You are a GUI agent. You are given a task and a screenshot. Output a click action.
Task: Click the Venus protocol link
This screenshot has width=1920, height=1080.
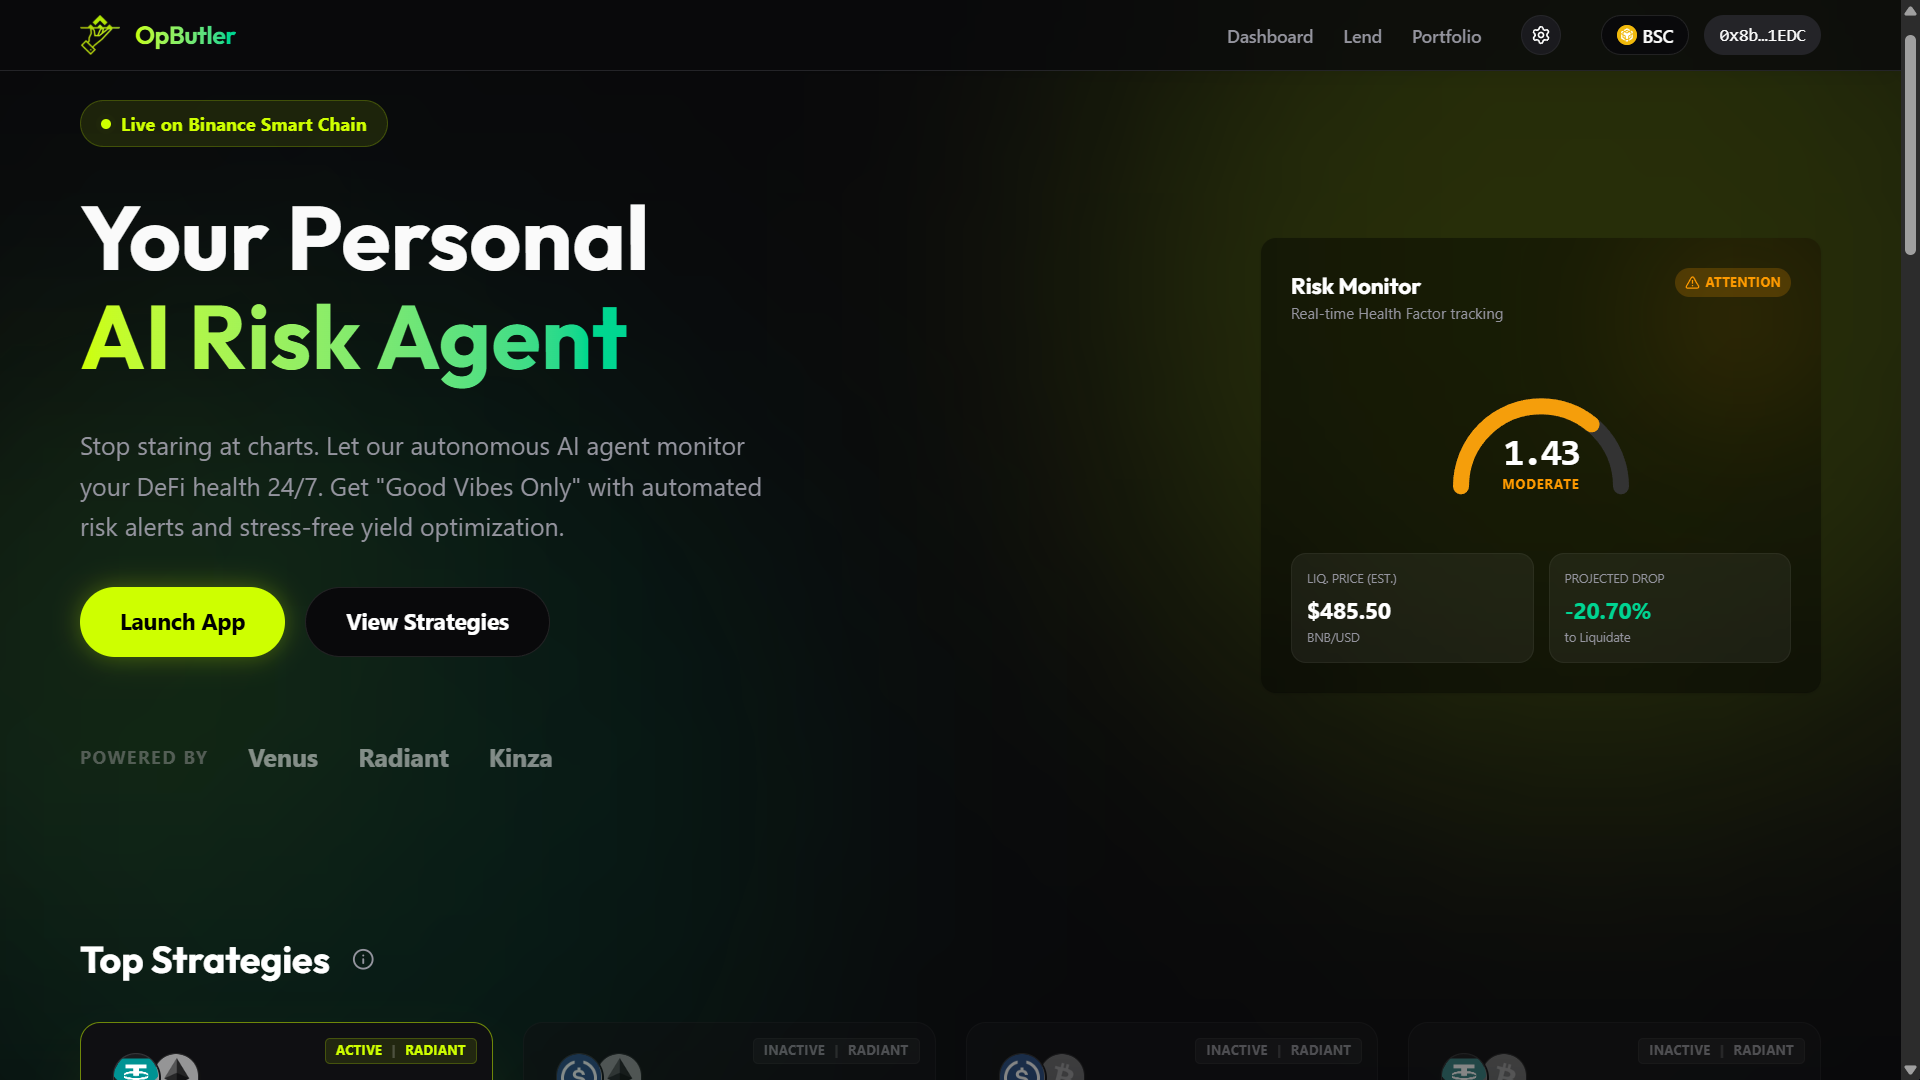tap(283, 758)
